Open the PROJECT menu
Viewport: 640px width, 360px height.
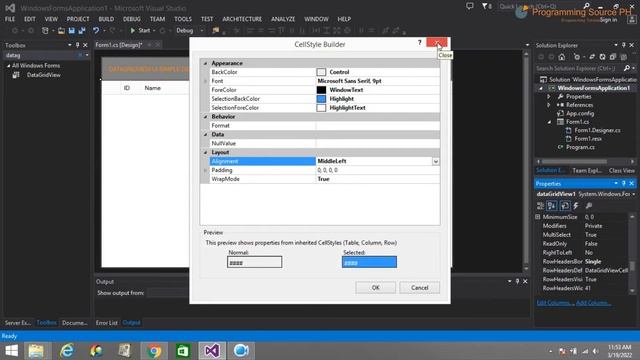[x=78, y=19]
